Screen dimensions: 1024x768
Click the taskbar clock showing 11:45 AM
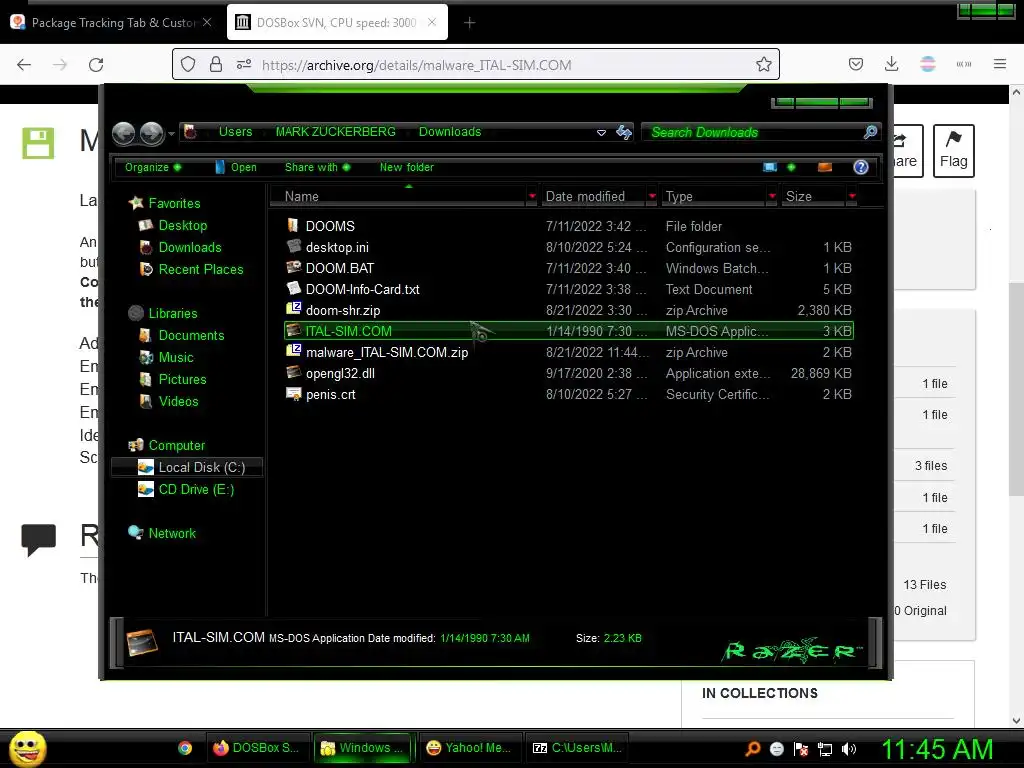937,749
